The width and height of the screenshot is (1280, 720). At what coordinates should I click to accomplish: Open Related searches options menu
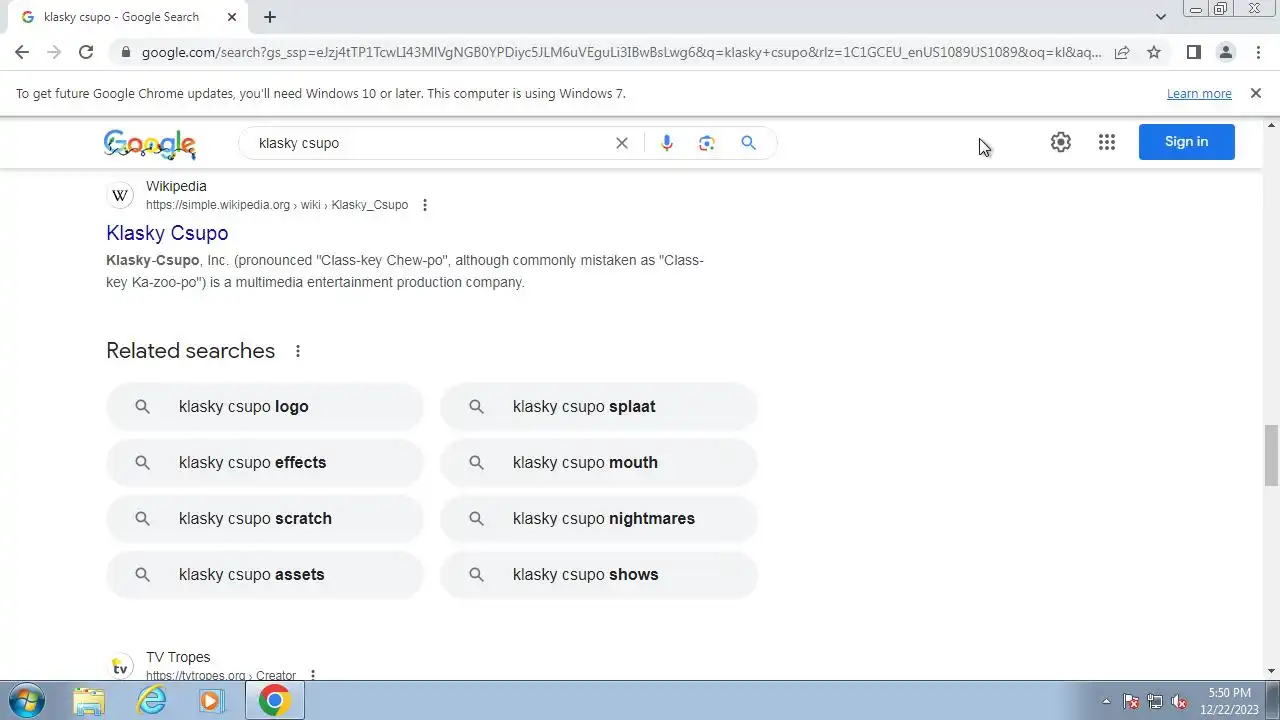pos(298,351)
